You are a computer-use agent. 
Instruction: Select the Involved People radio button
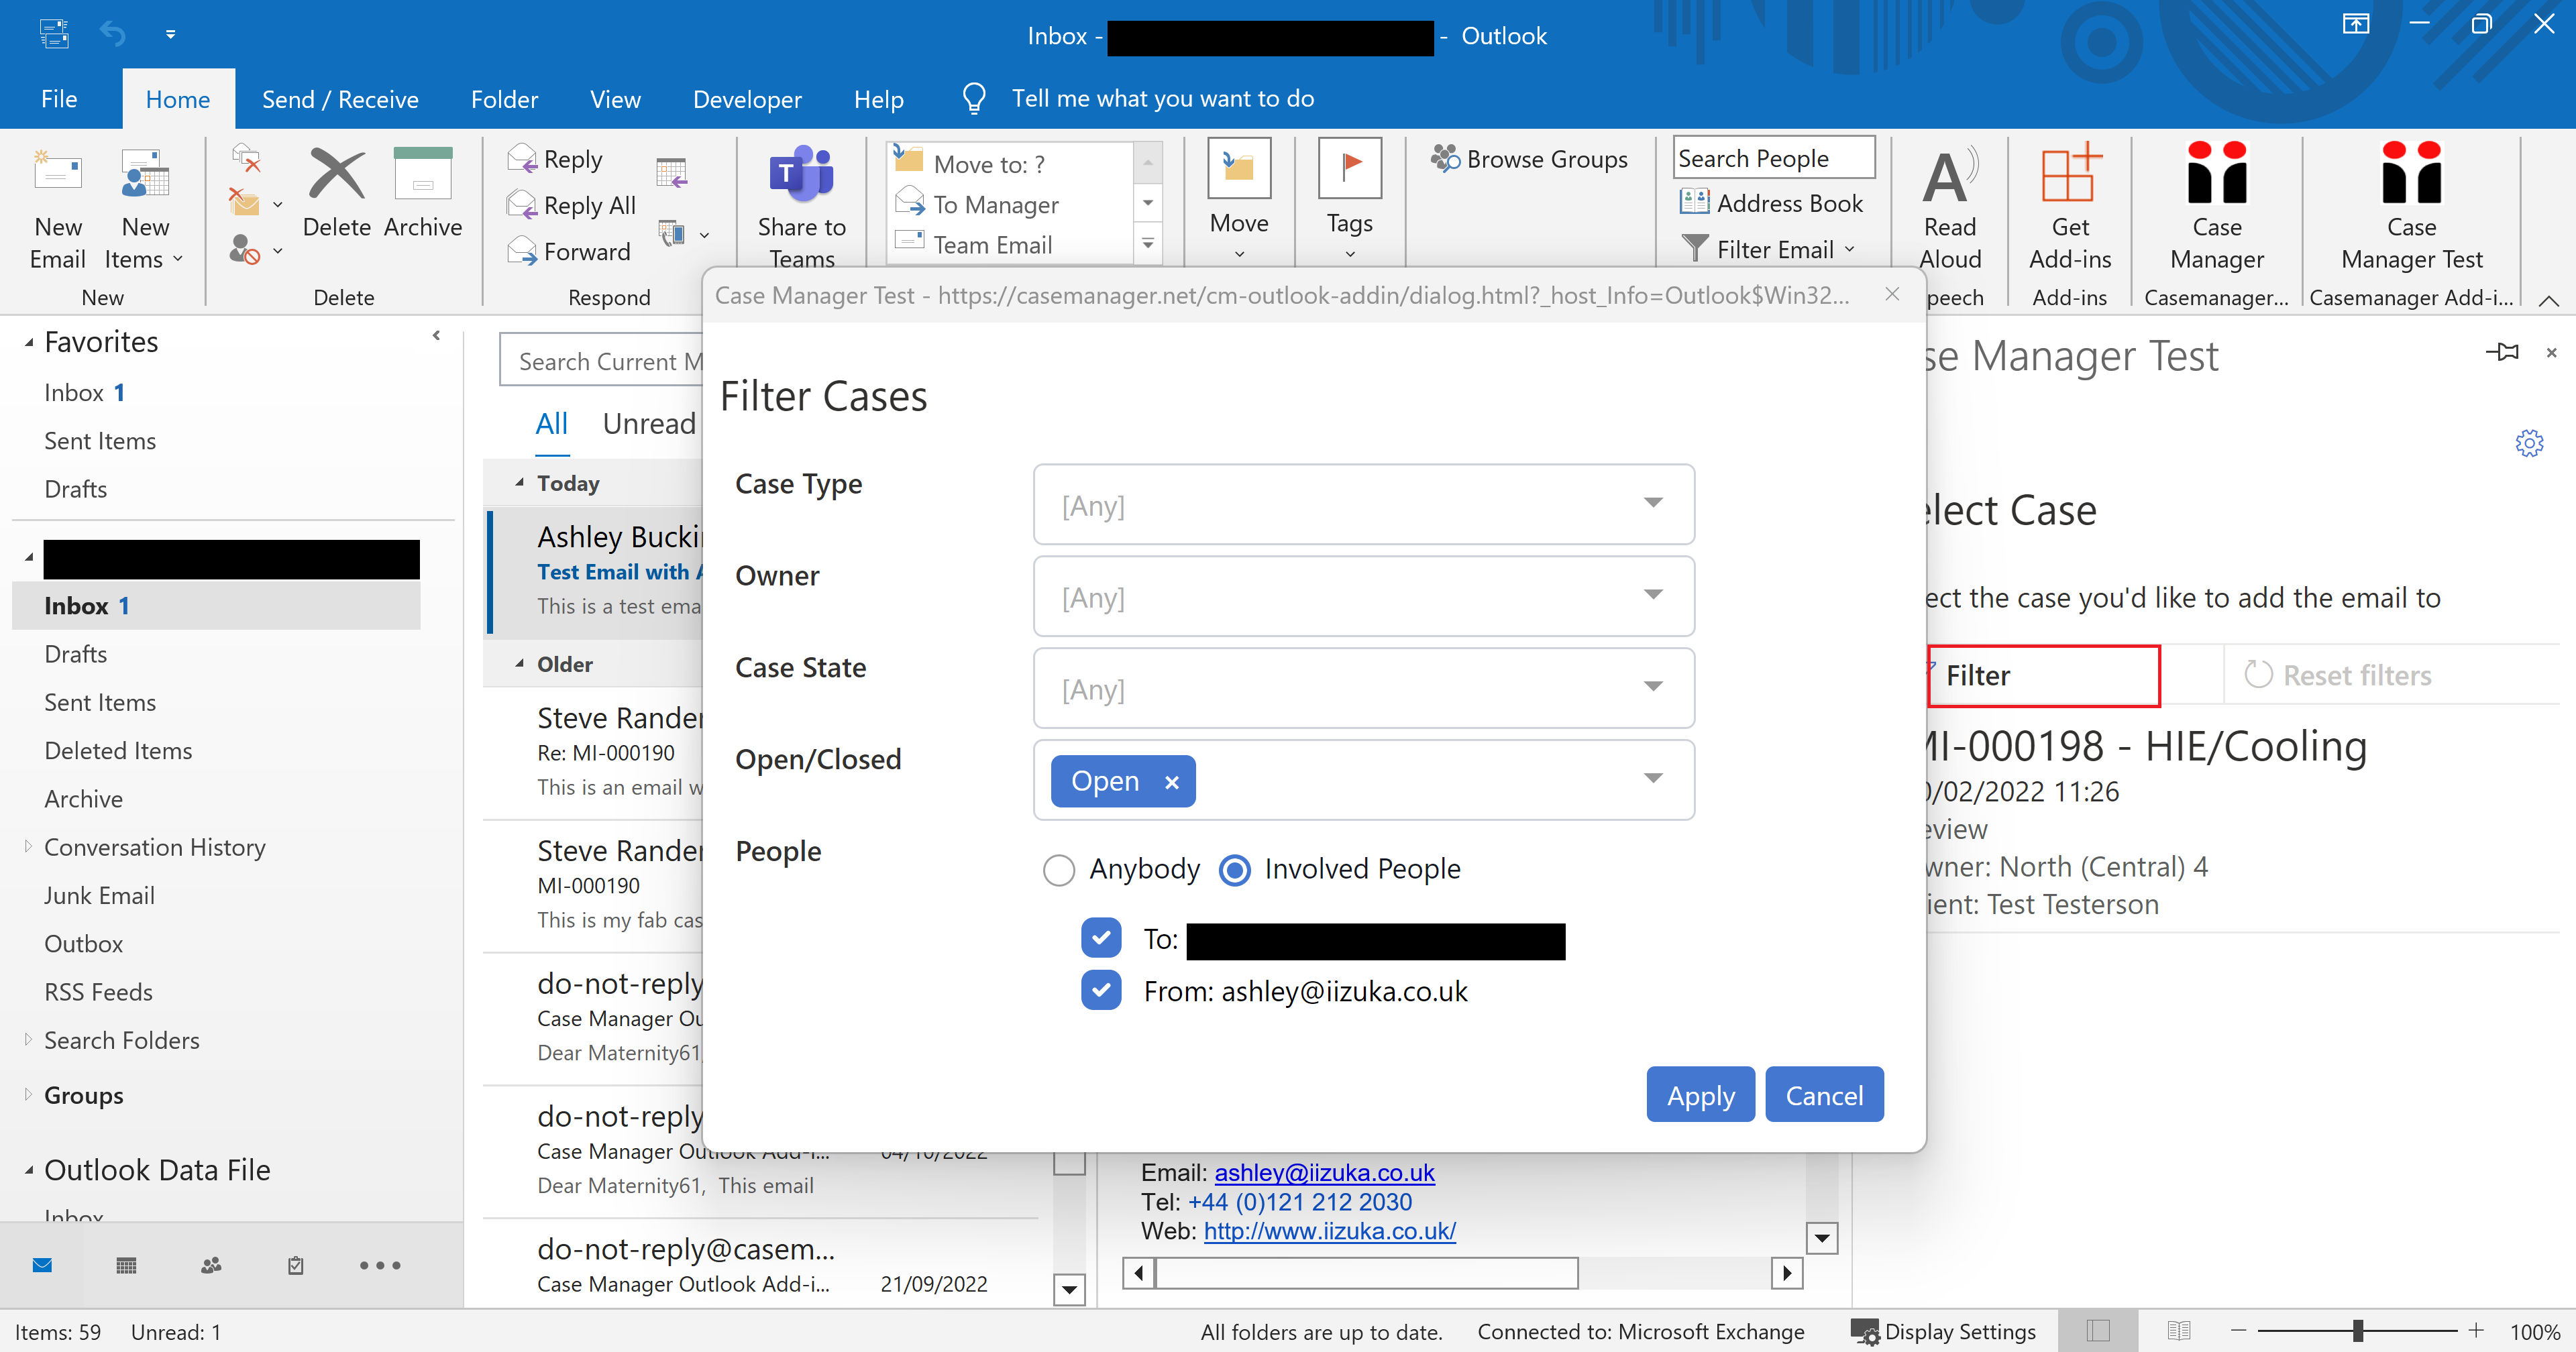click(x=1235, y=869)
